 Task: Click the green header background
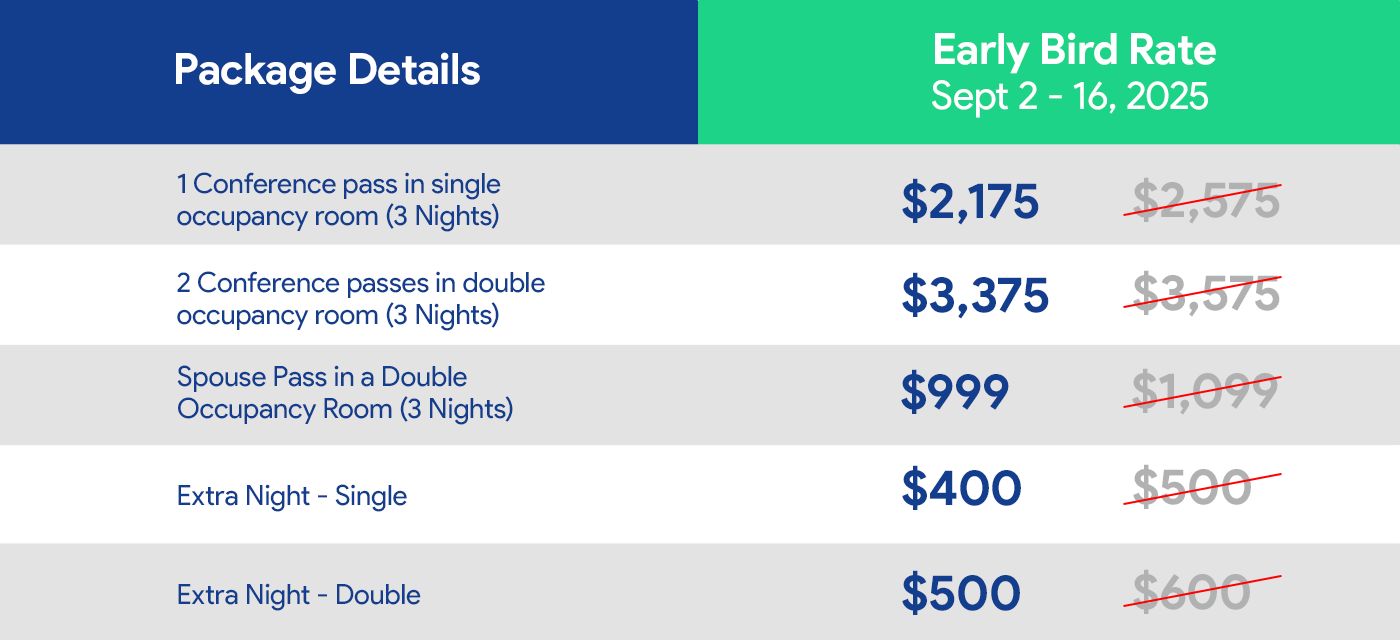click(1049, 72)
